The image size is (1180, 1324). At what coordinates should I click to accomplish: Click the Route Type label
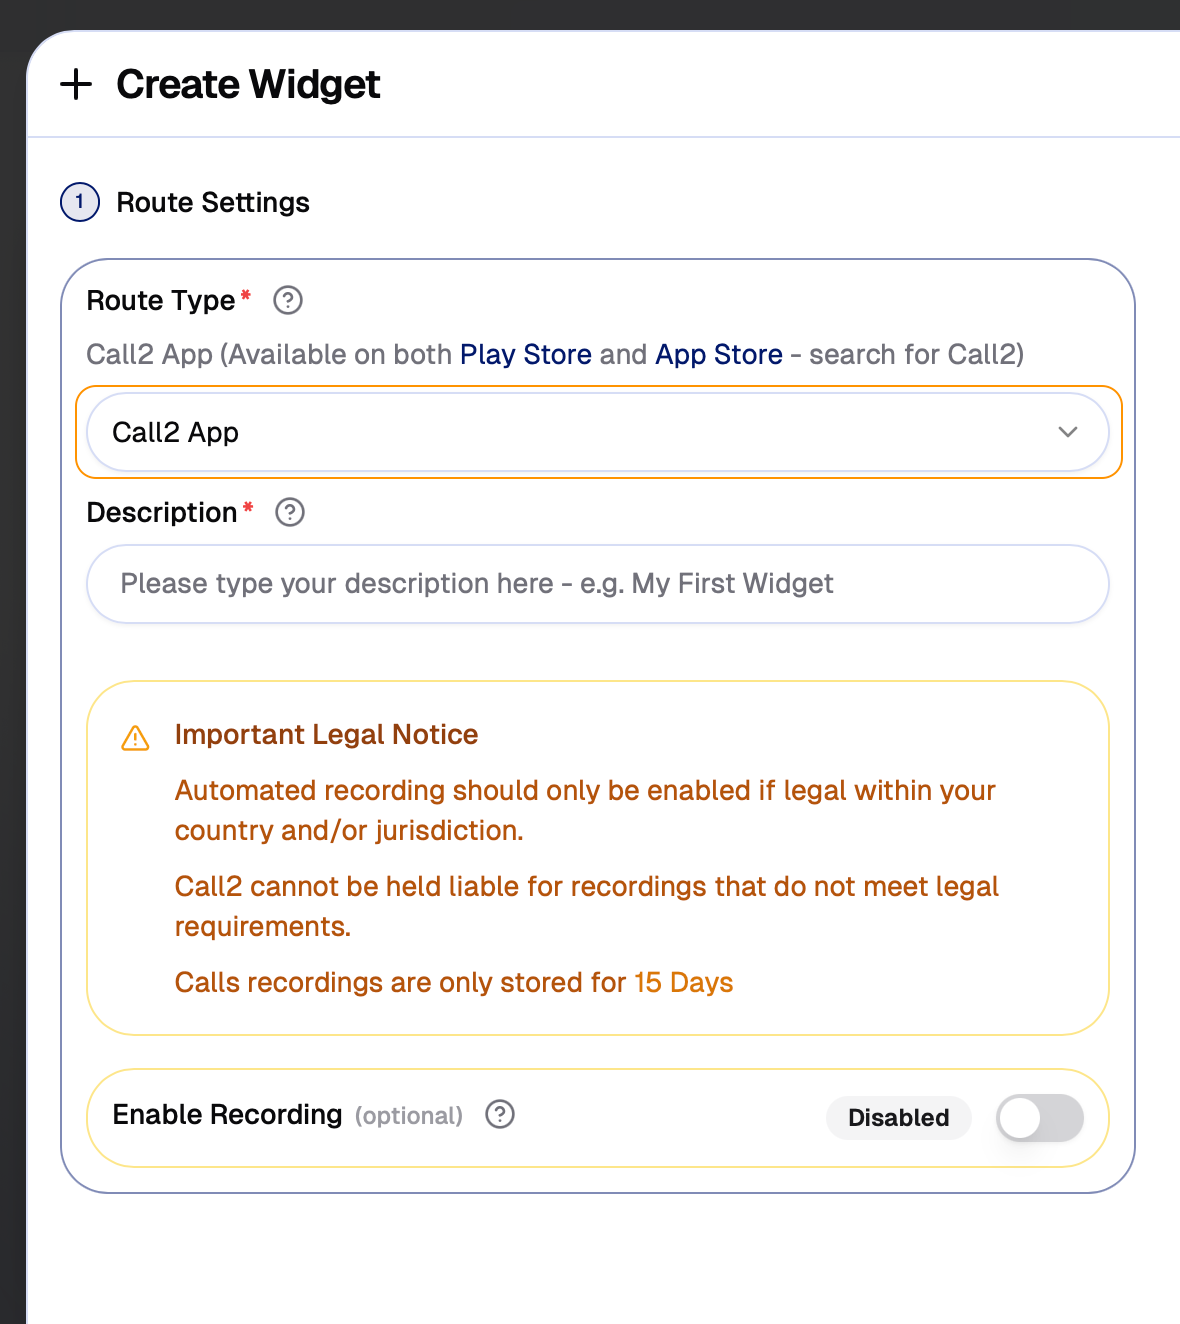[x=161, y=300]
